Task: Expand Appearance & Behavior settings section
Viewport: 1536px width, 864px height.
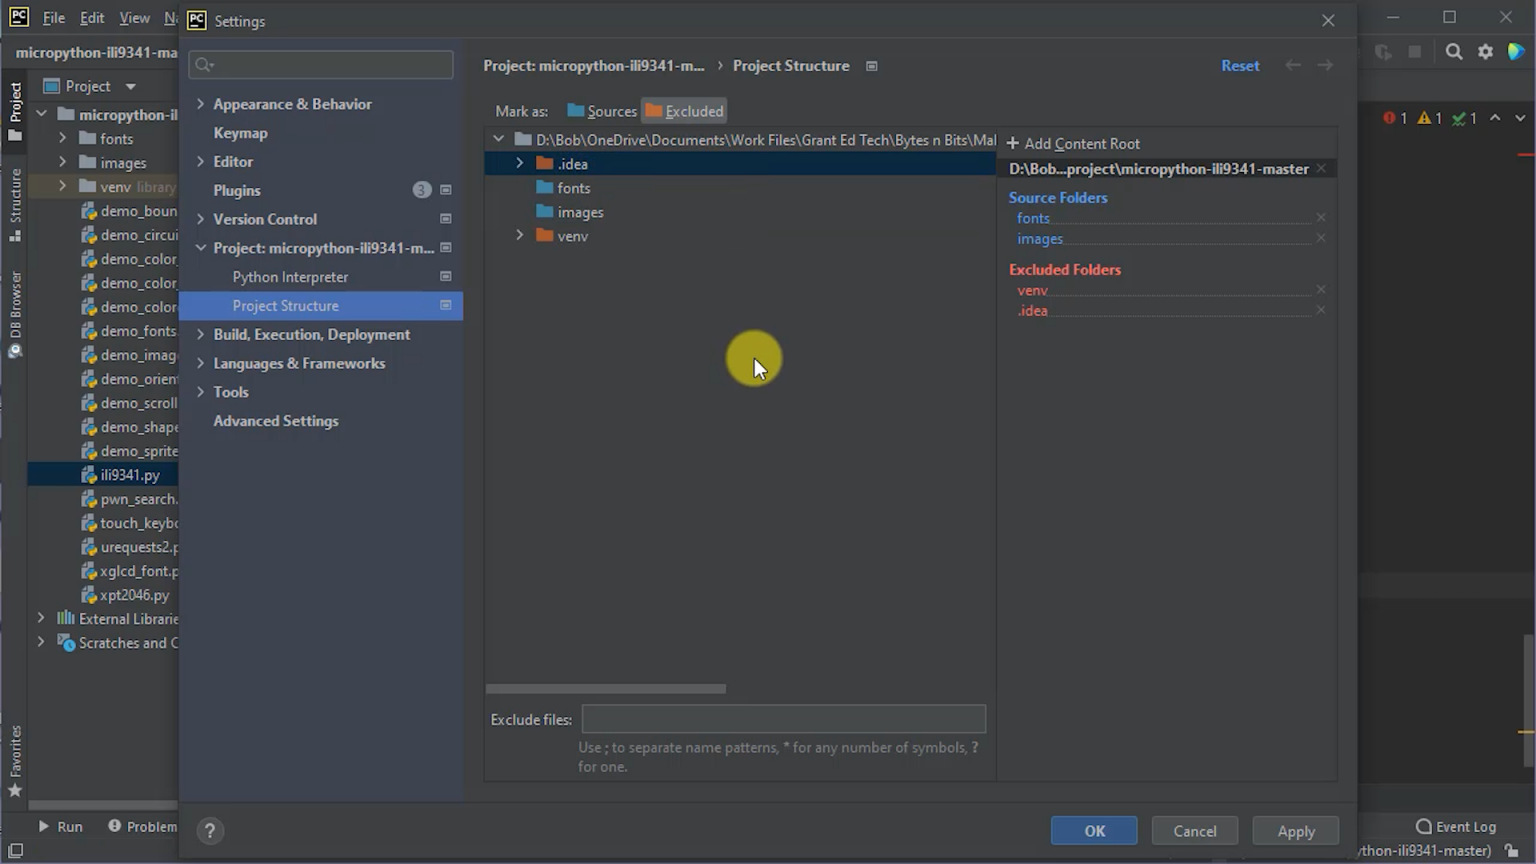Action: 201,104
